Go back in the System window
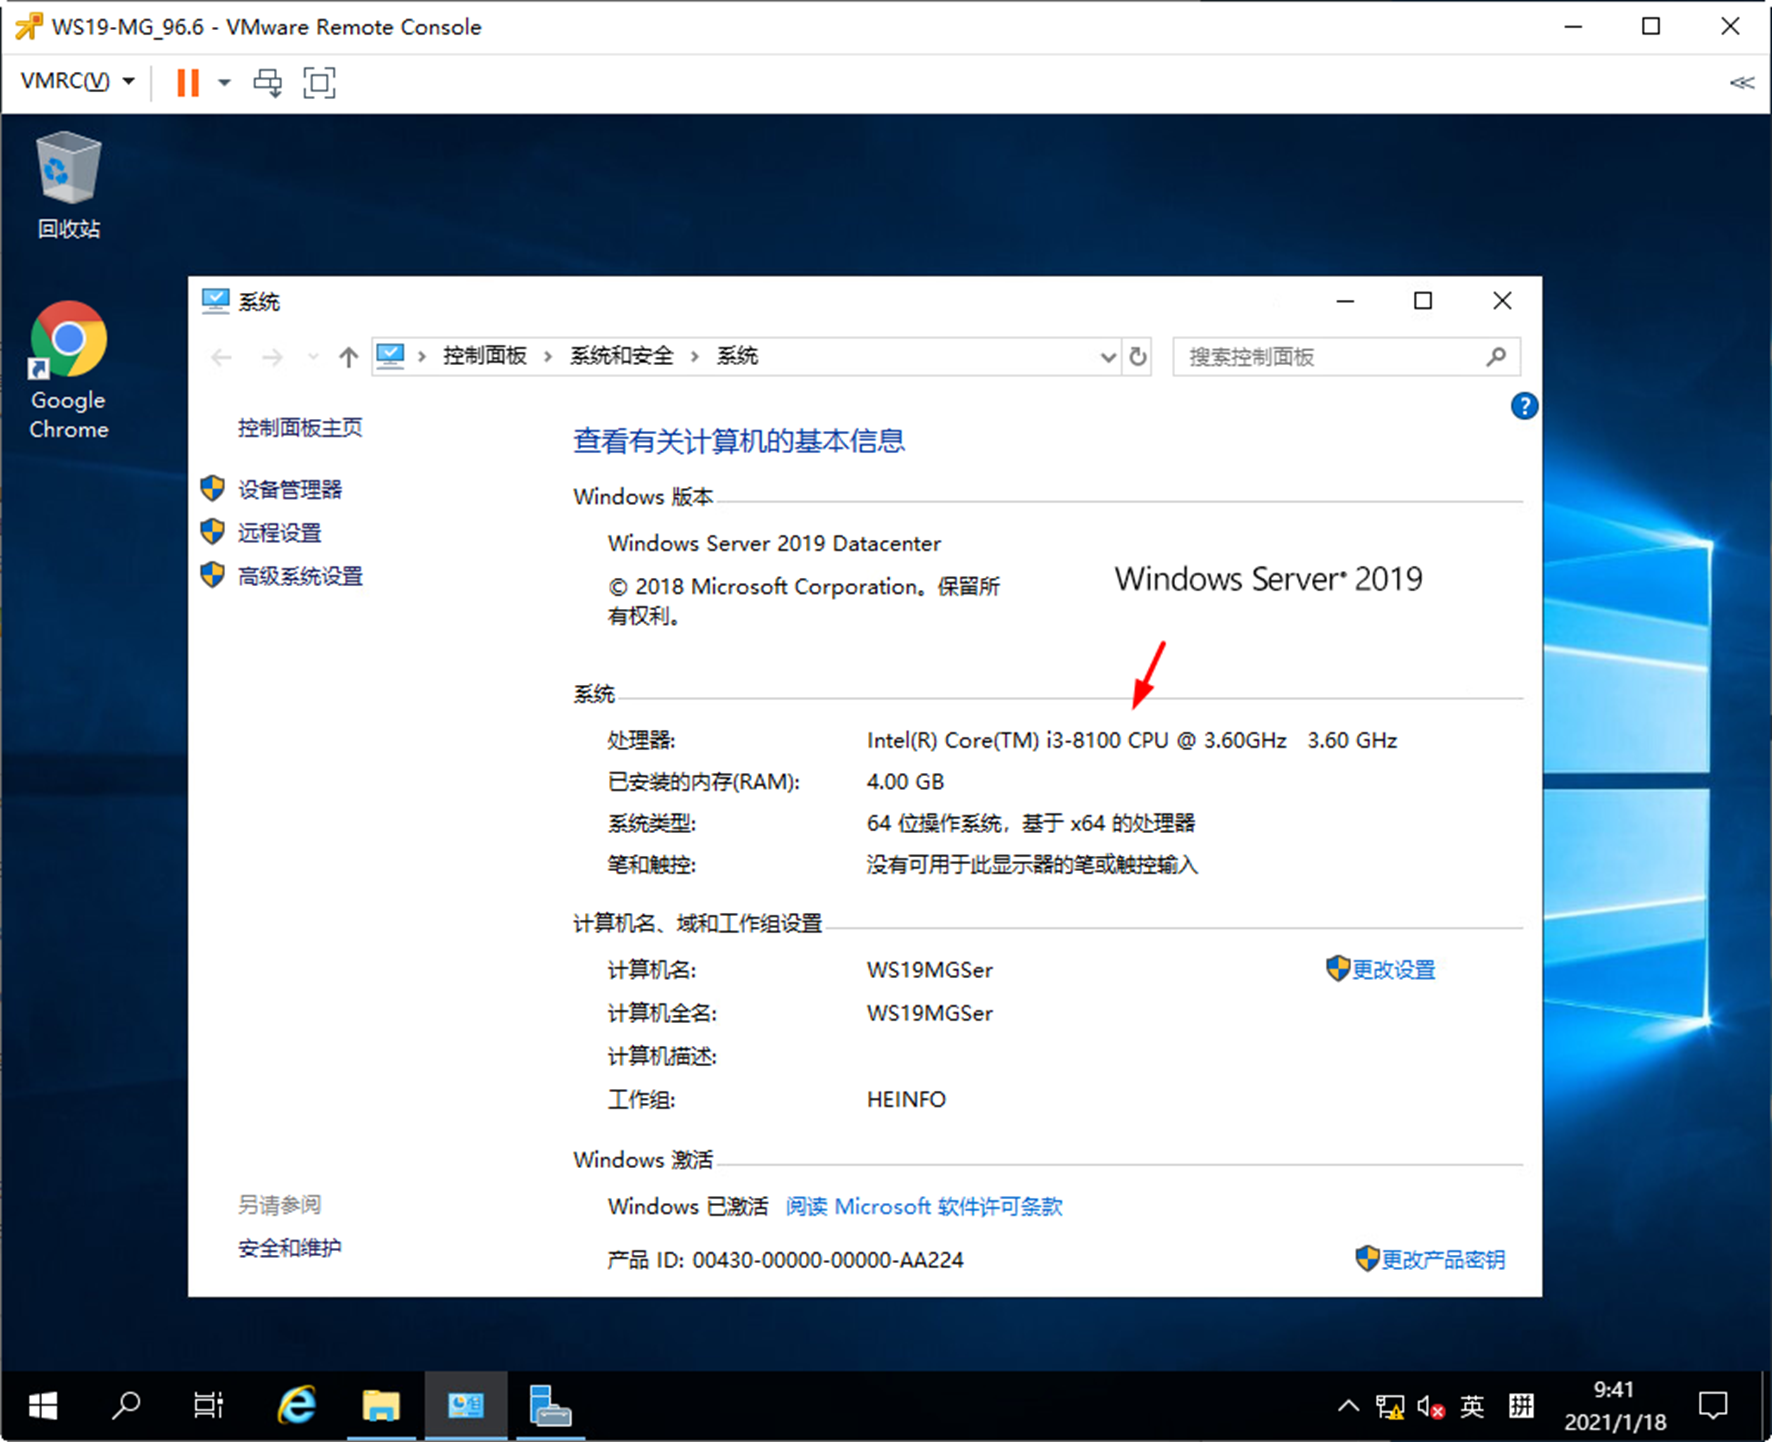This screenshot has width=1772, height=1442. pyautogui.click(x=222, y=357)
